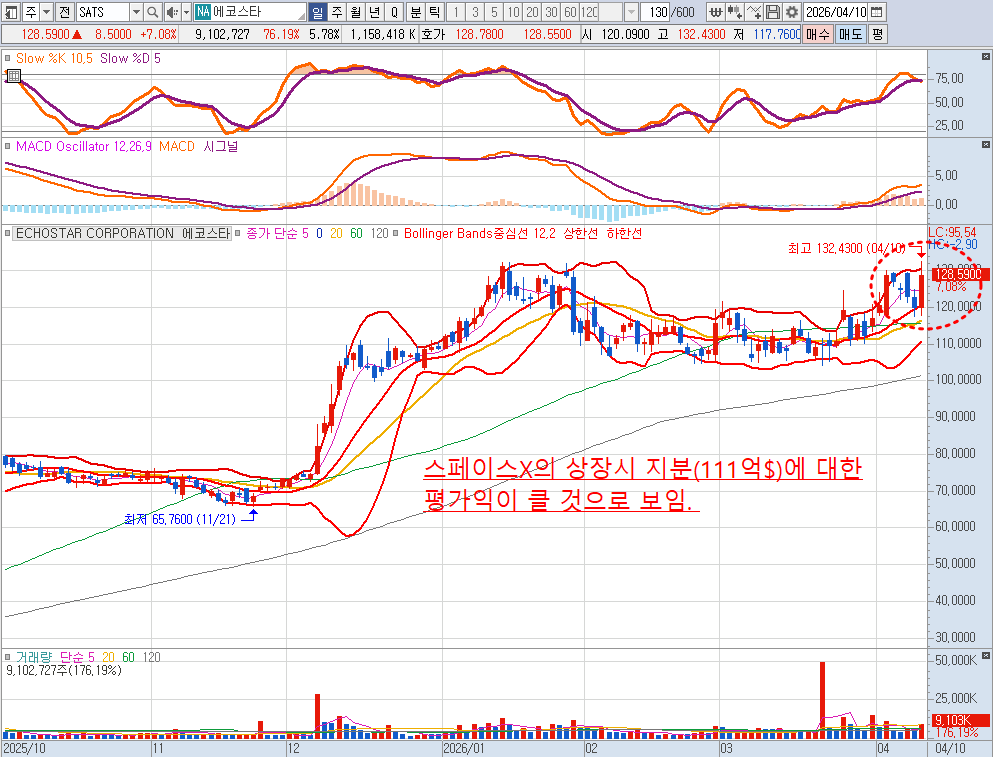Image resolution: width=993 pixels, height=757 pixels.
Task: Open the chart settings gear icon
Action: coord(792,12)
